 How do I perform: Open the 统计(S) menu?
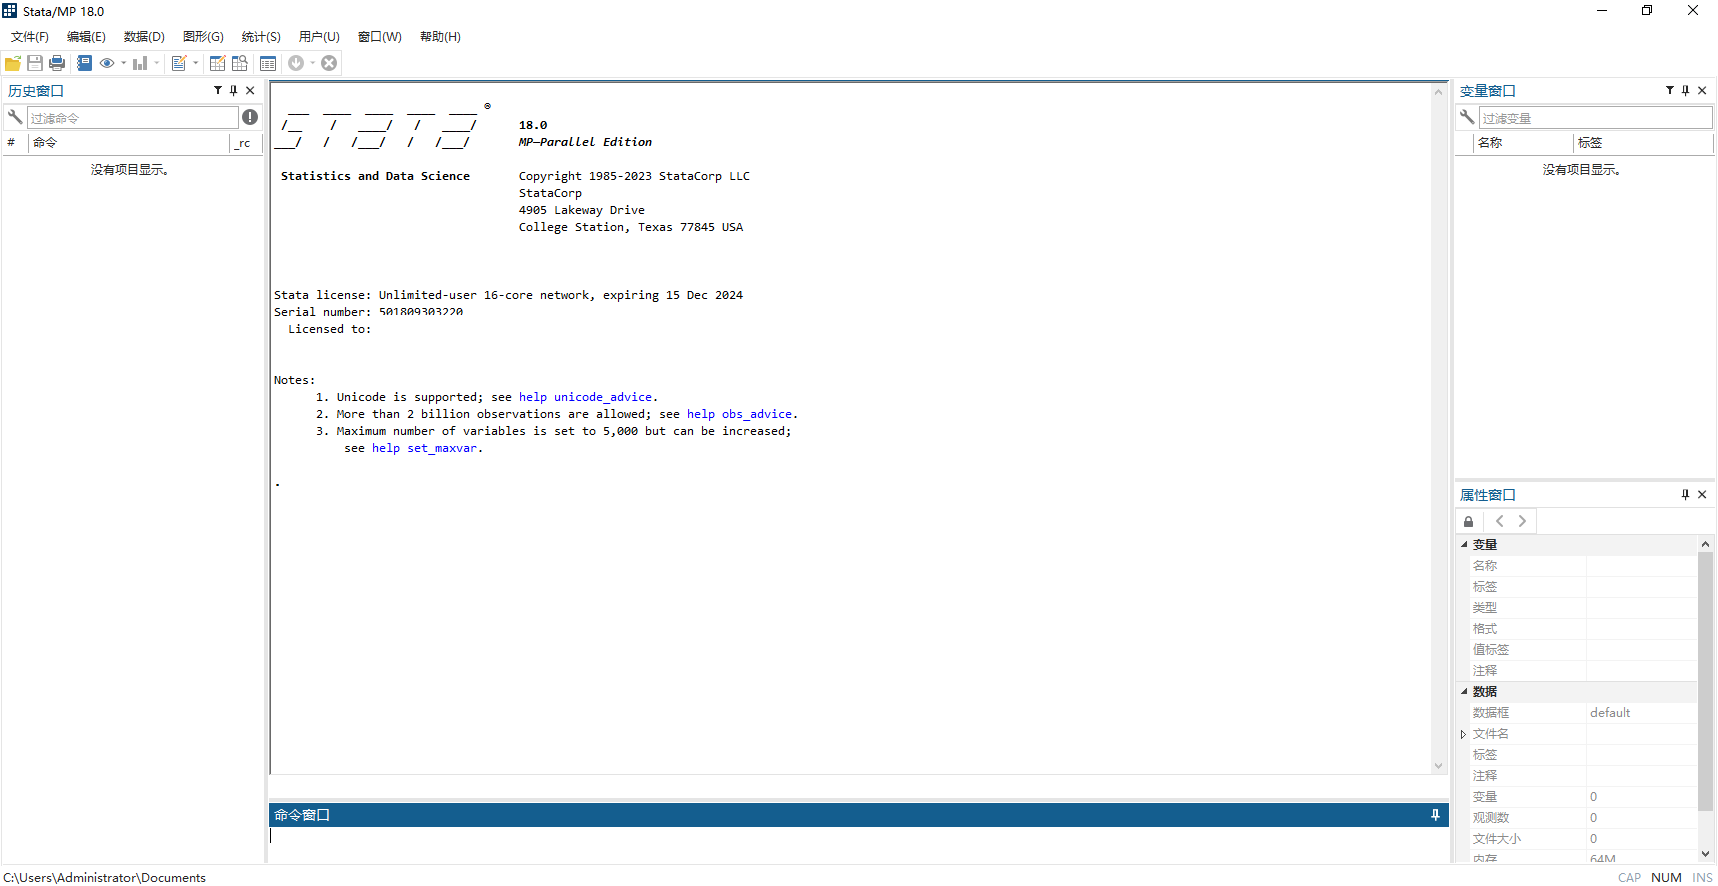[261, 37]
